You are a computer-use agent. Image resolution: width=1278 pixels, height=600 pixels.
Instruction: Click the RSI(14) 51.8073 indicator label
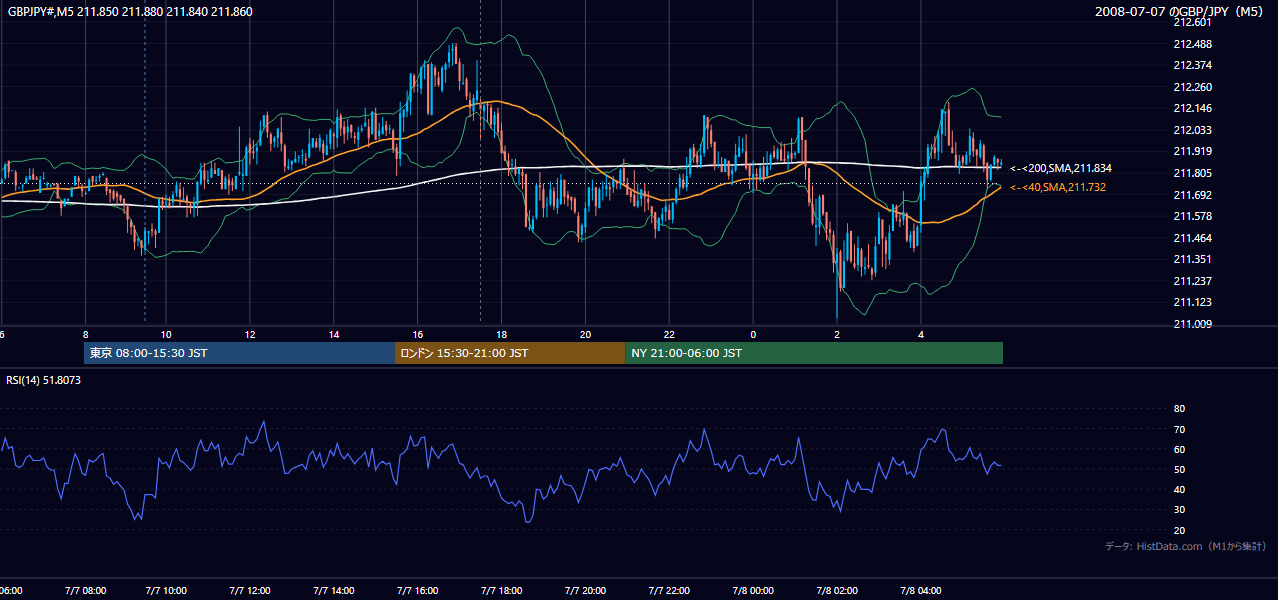[x=44, y=380]
